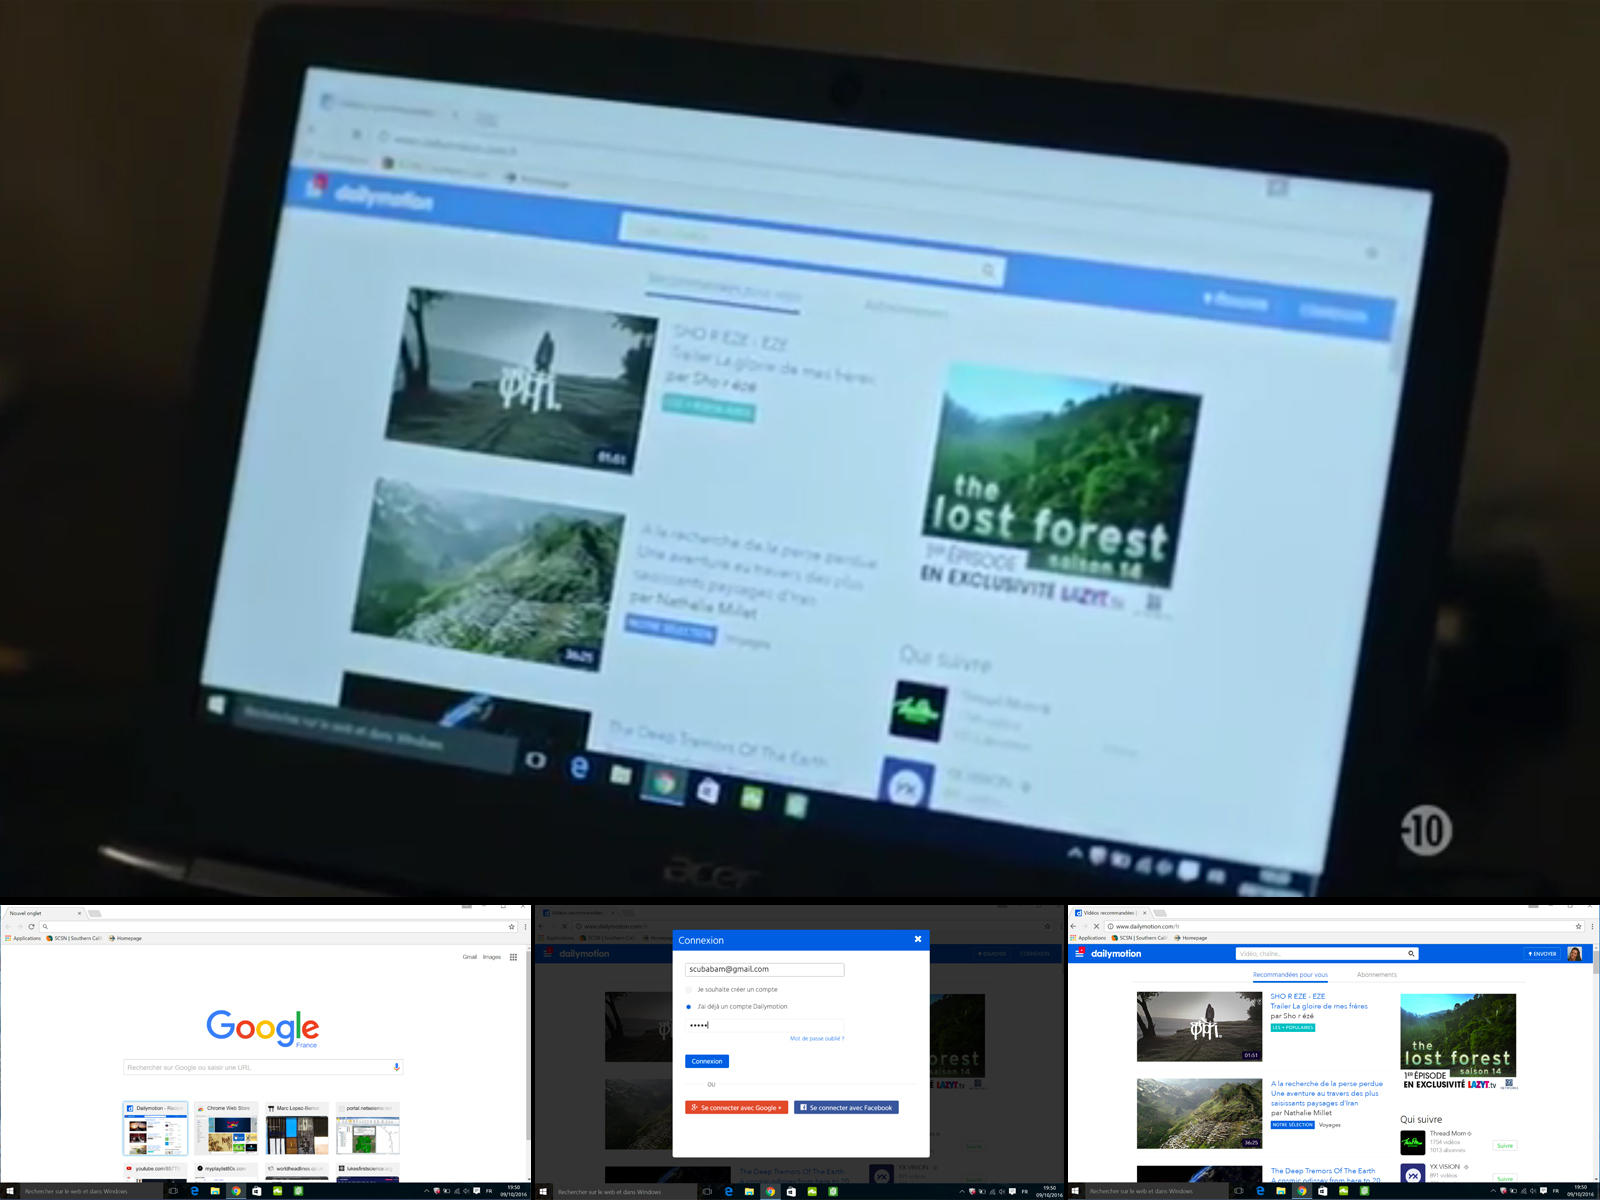Screen dimensions: 1600x1200
Task: Open the lukesfirstscience.org tile
Action: pos(368,1171)
